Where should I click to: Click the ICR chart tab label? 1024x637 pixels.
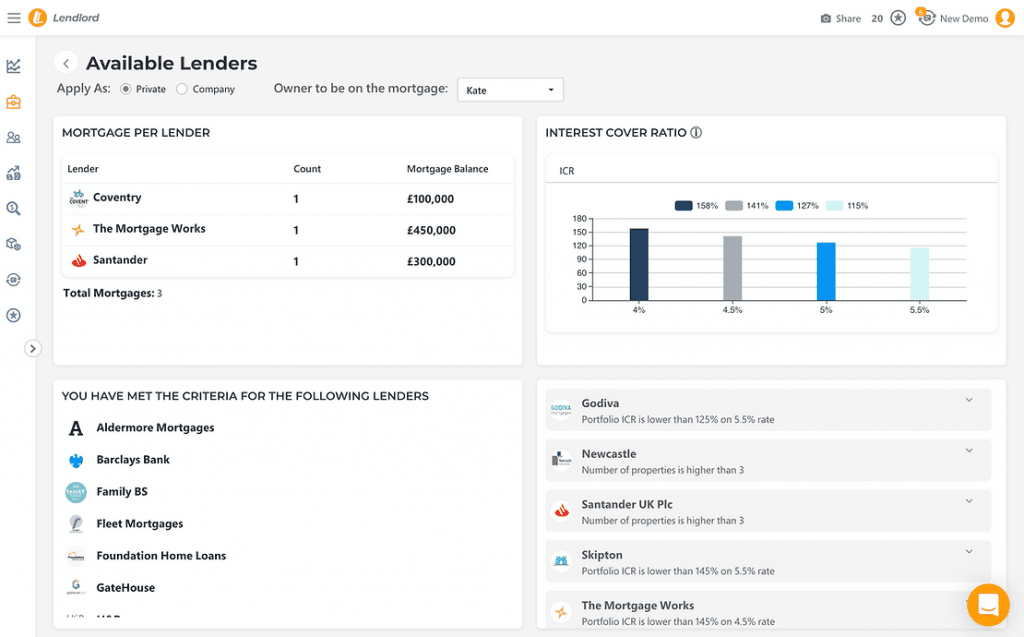click(x=567, y=171)
